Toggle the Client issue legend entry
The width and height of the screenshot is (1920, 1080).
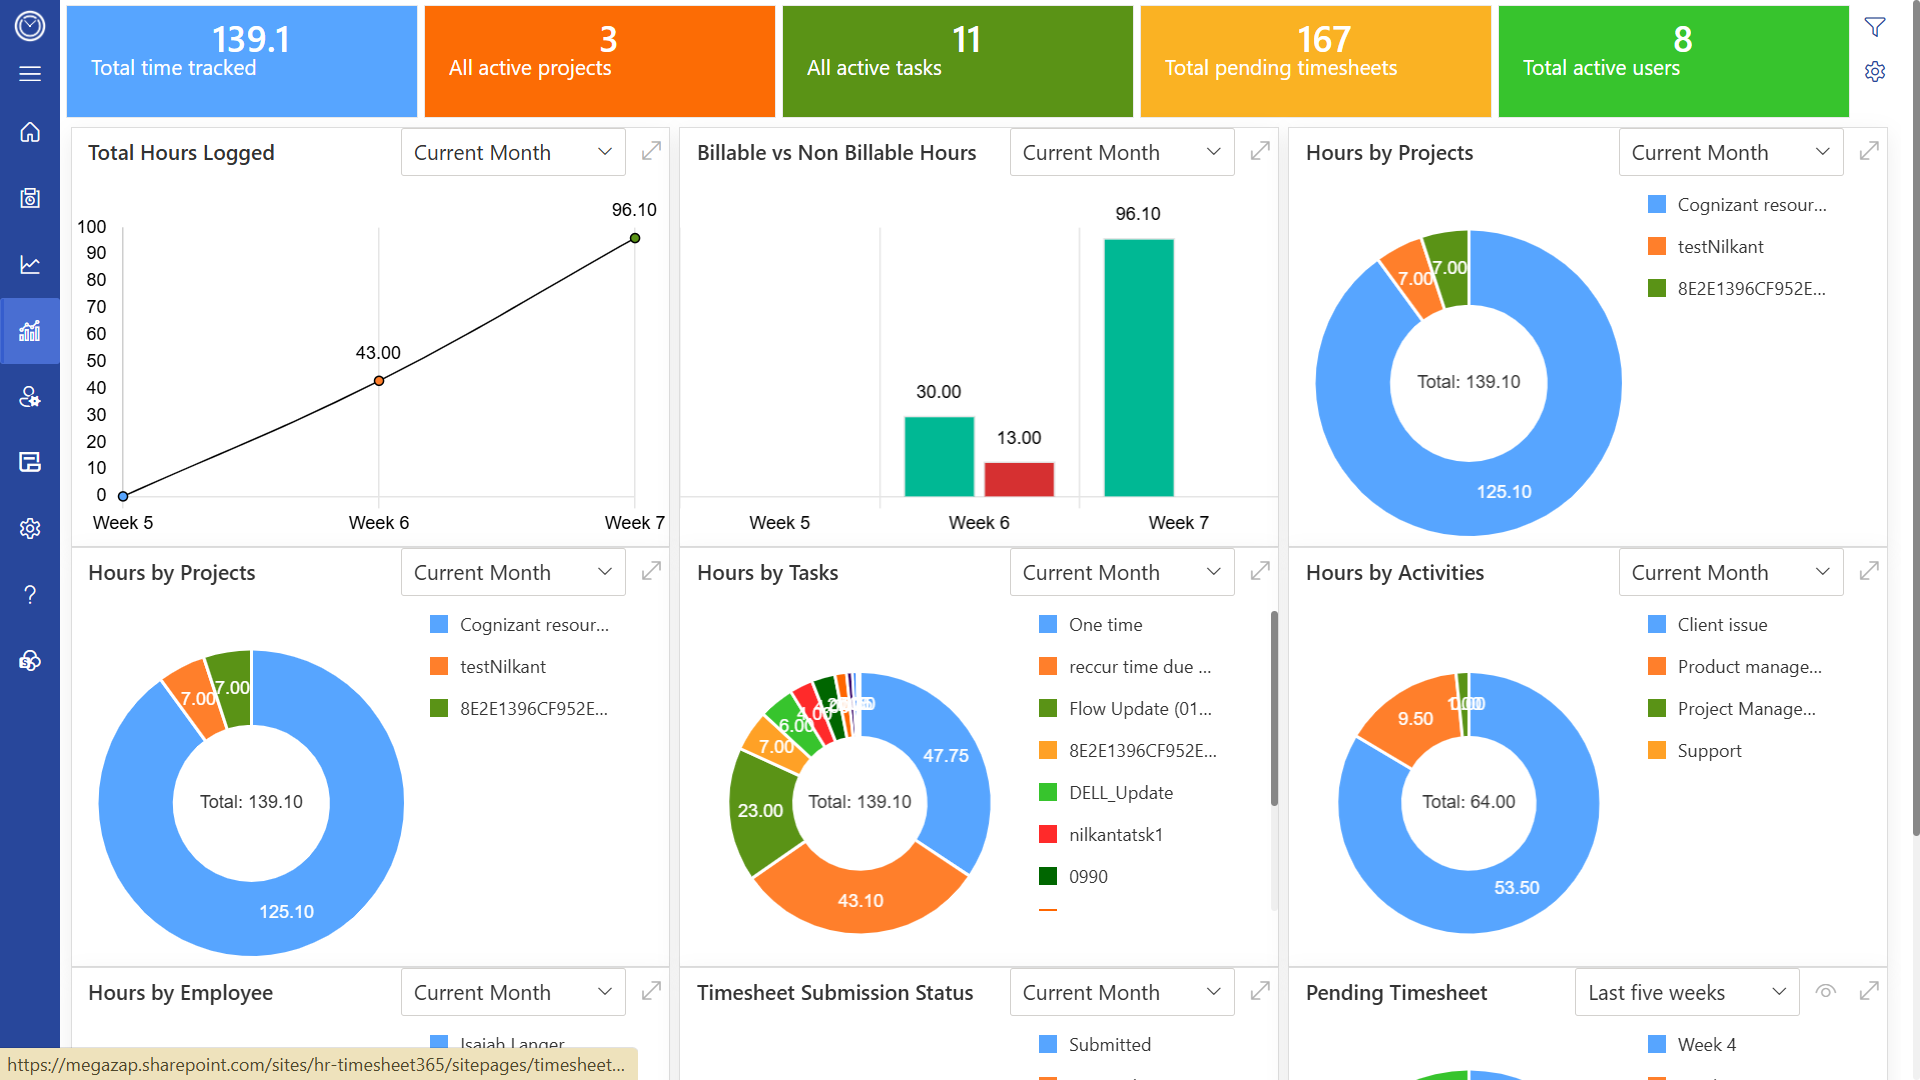click(x=1721, y=625)
